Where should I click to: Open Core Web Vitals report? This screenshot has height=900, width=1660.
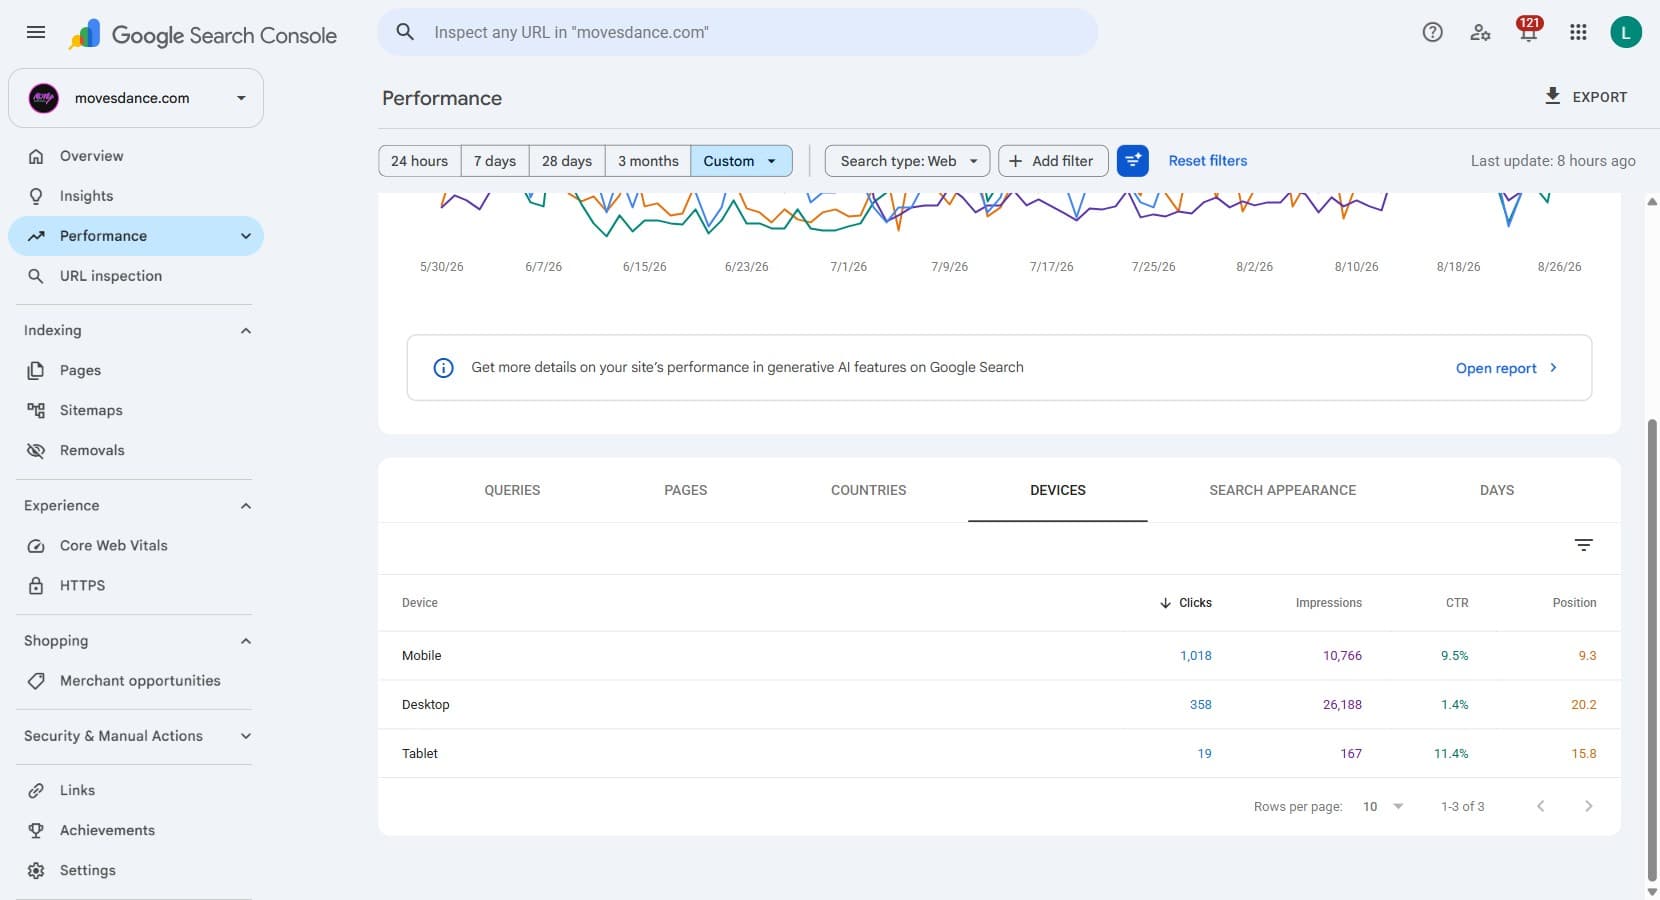point(136,545)
